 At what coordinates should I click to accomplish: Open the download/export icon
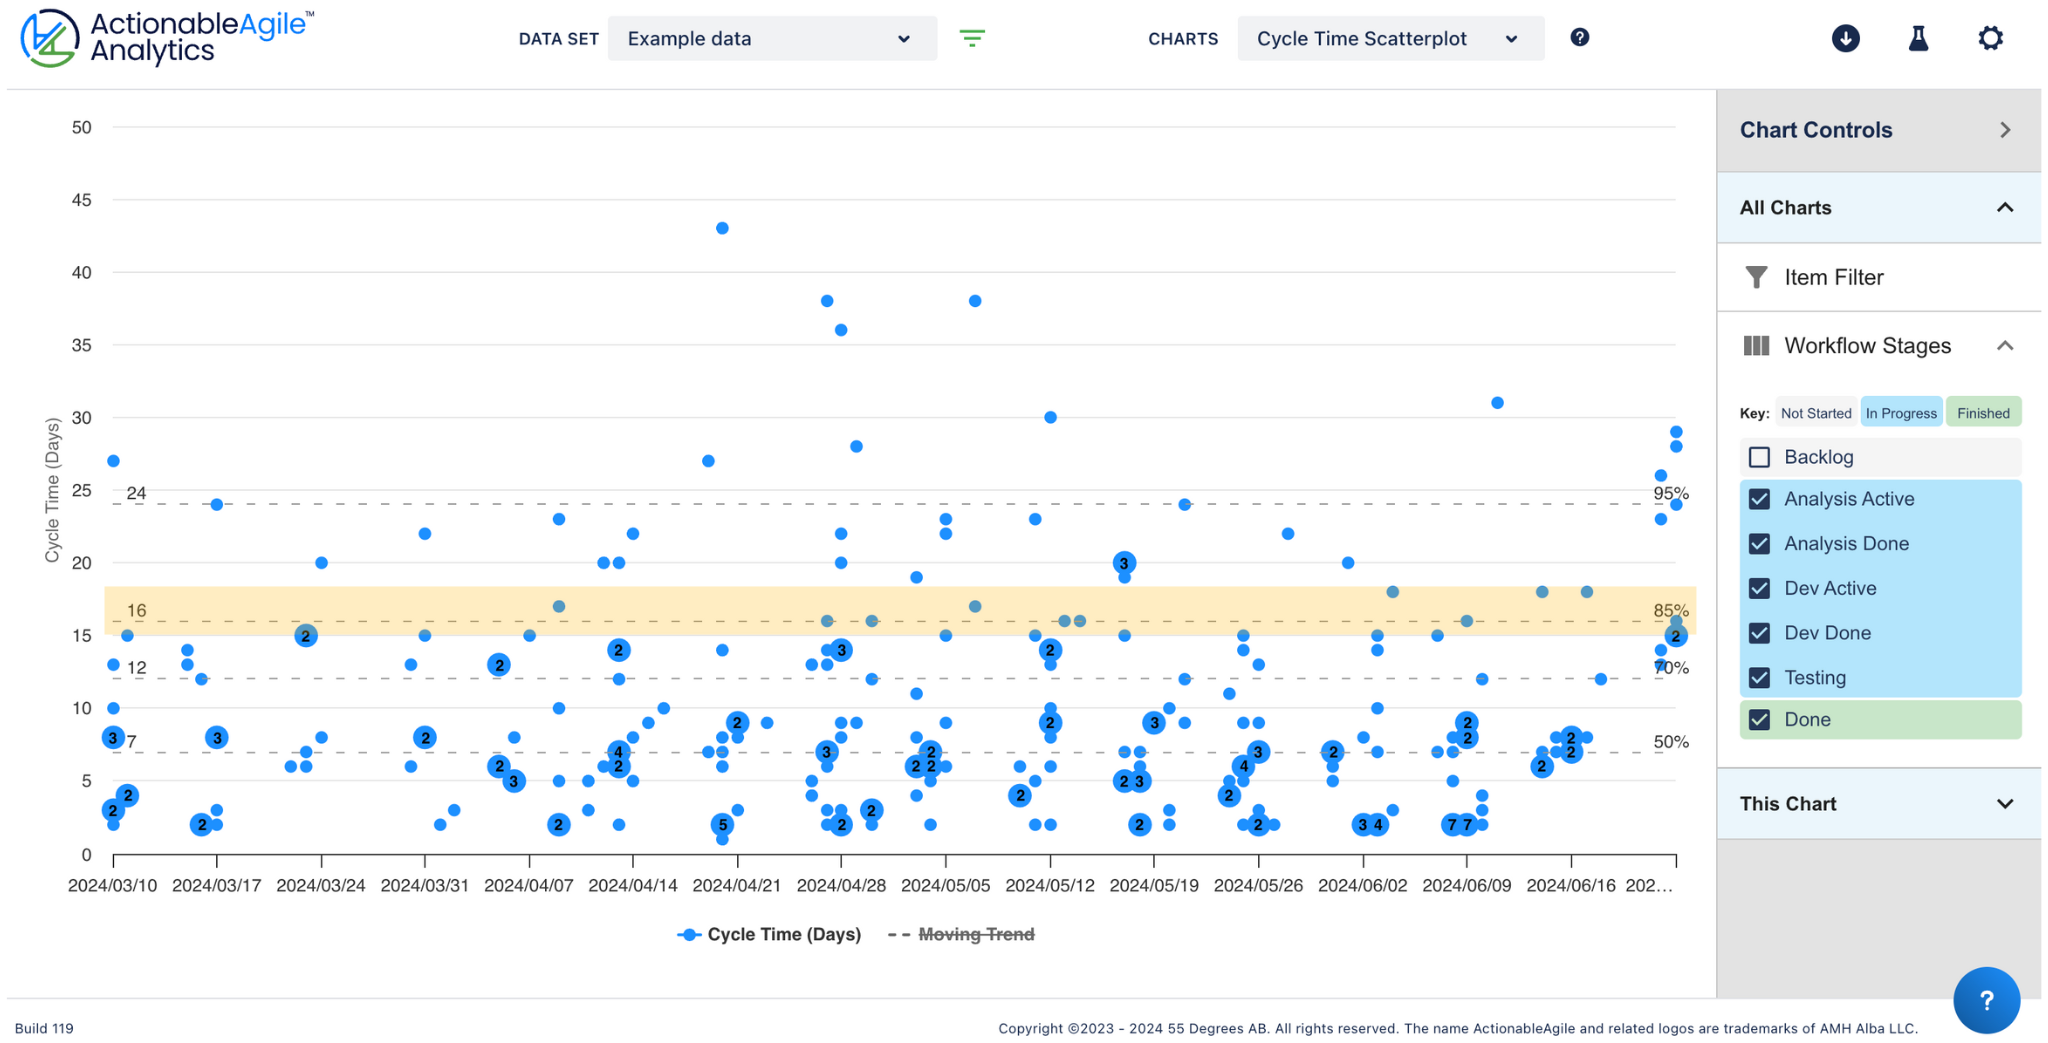click(x=1845, y=38)
